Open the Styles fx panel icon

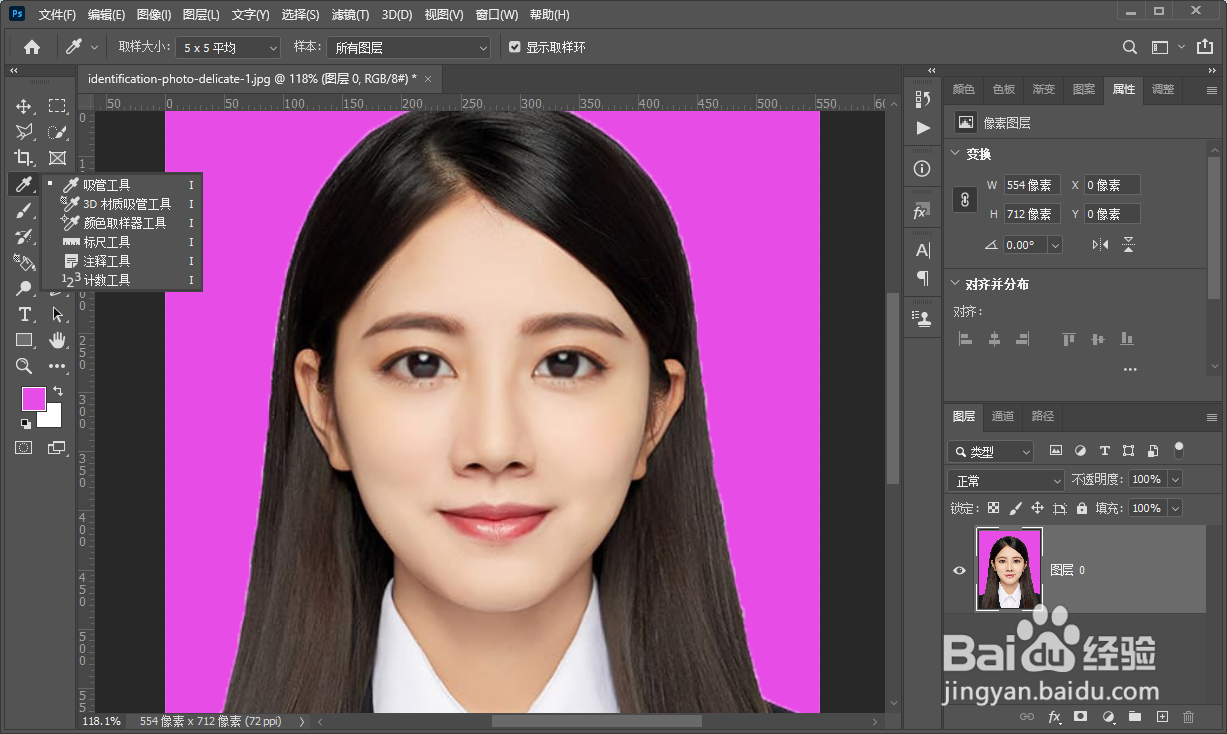point(922,212)
